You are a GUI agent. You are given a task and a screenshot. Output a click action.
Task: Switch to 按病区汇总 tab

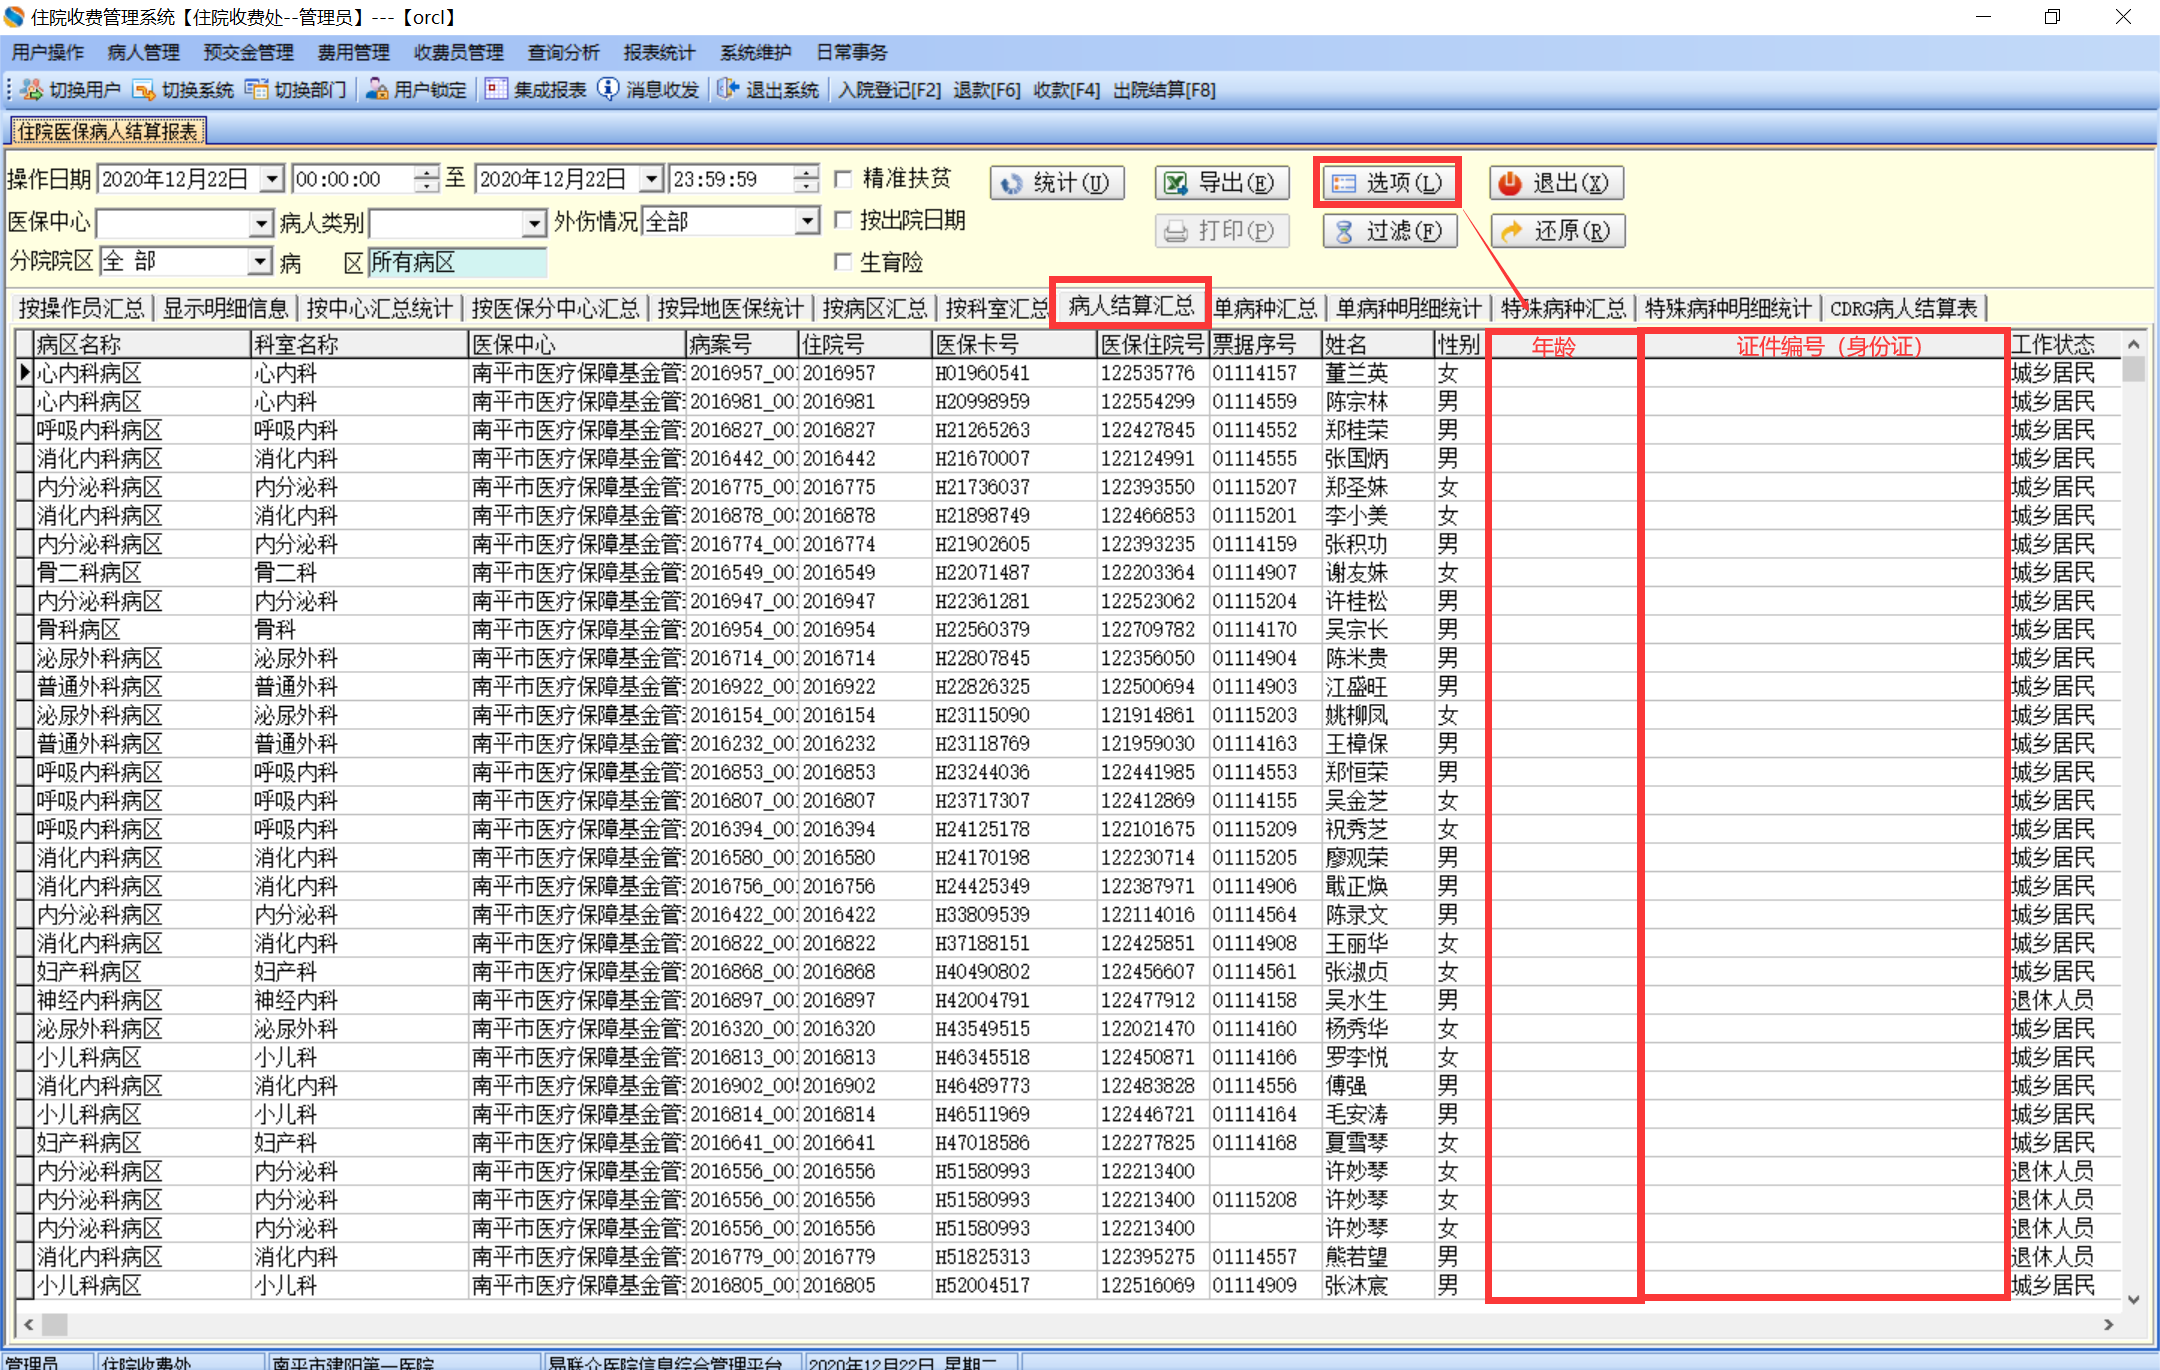[874, 308]
